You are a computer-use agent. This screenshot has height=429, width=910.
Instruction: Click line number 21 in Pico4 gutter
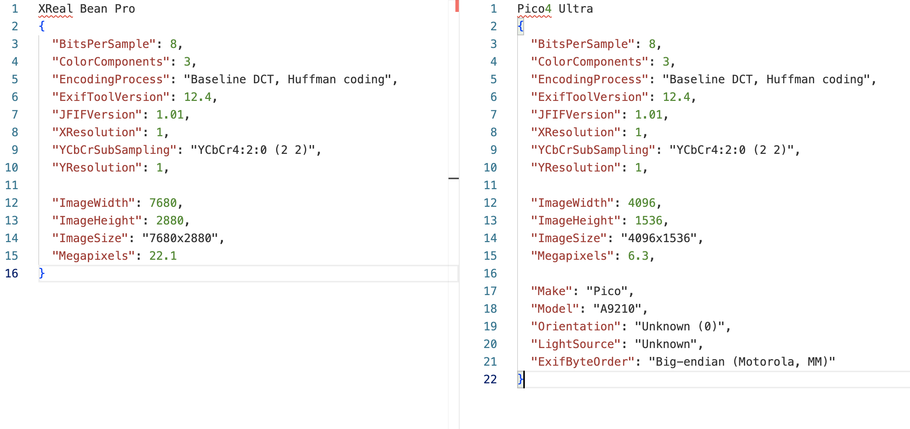coord(490,362)
